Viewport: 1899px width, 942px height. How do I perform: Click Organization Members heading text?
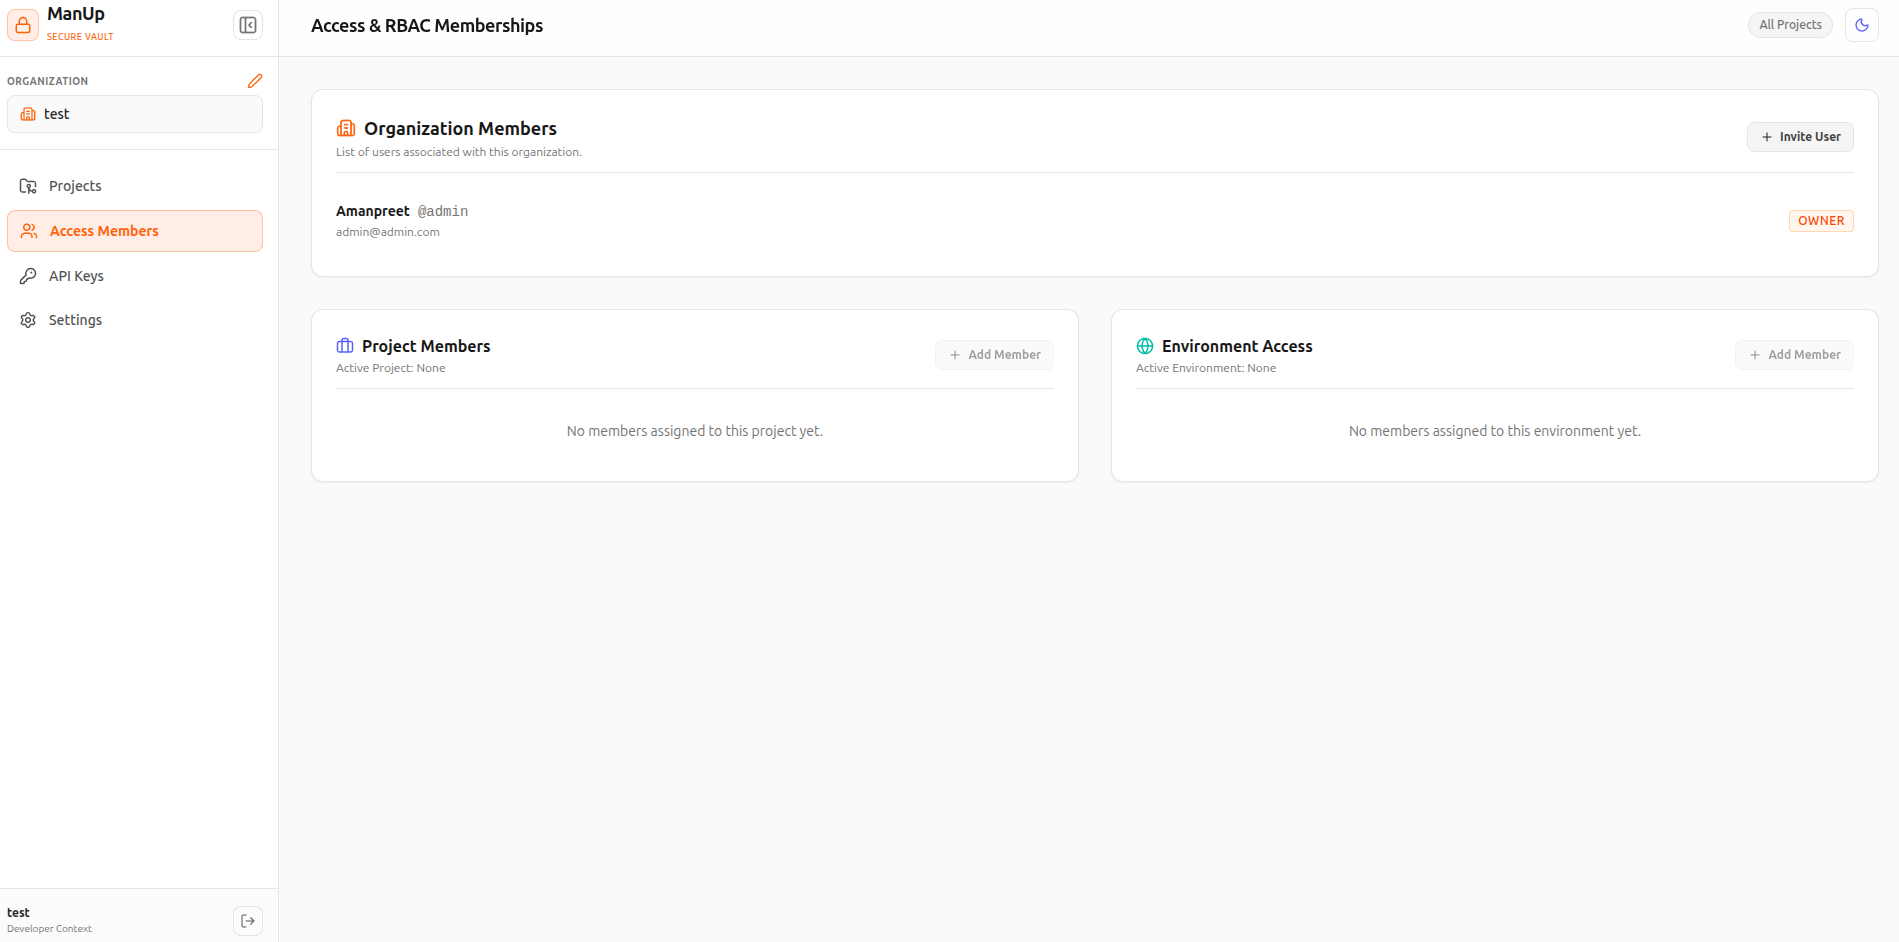(460, 129)
